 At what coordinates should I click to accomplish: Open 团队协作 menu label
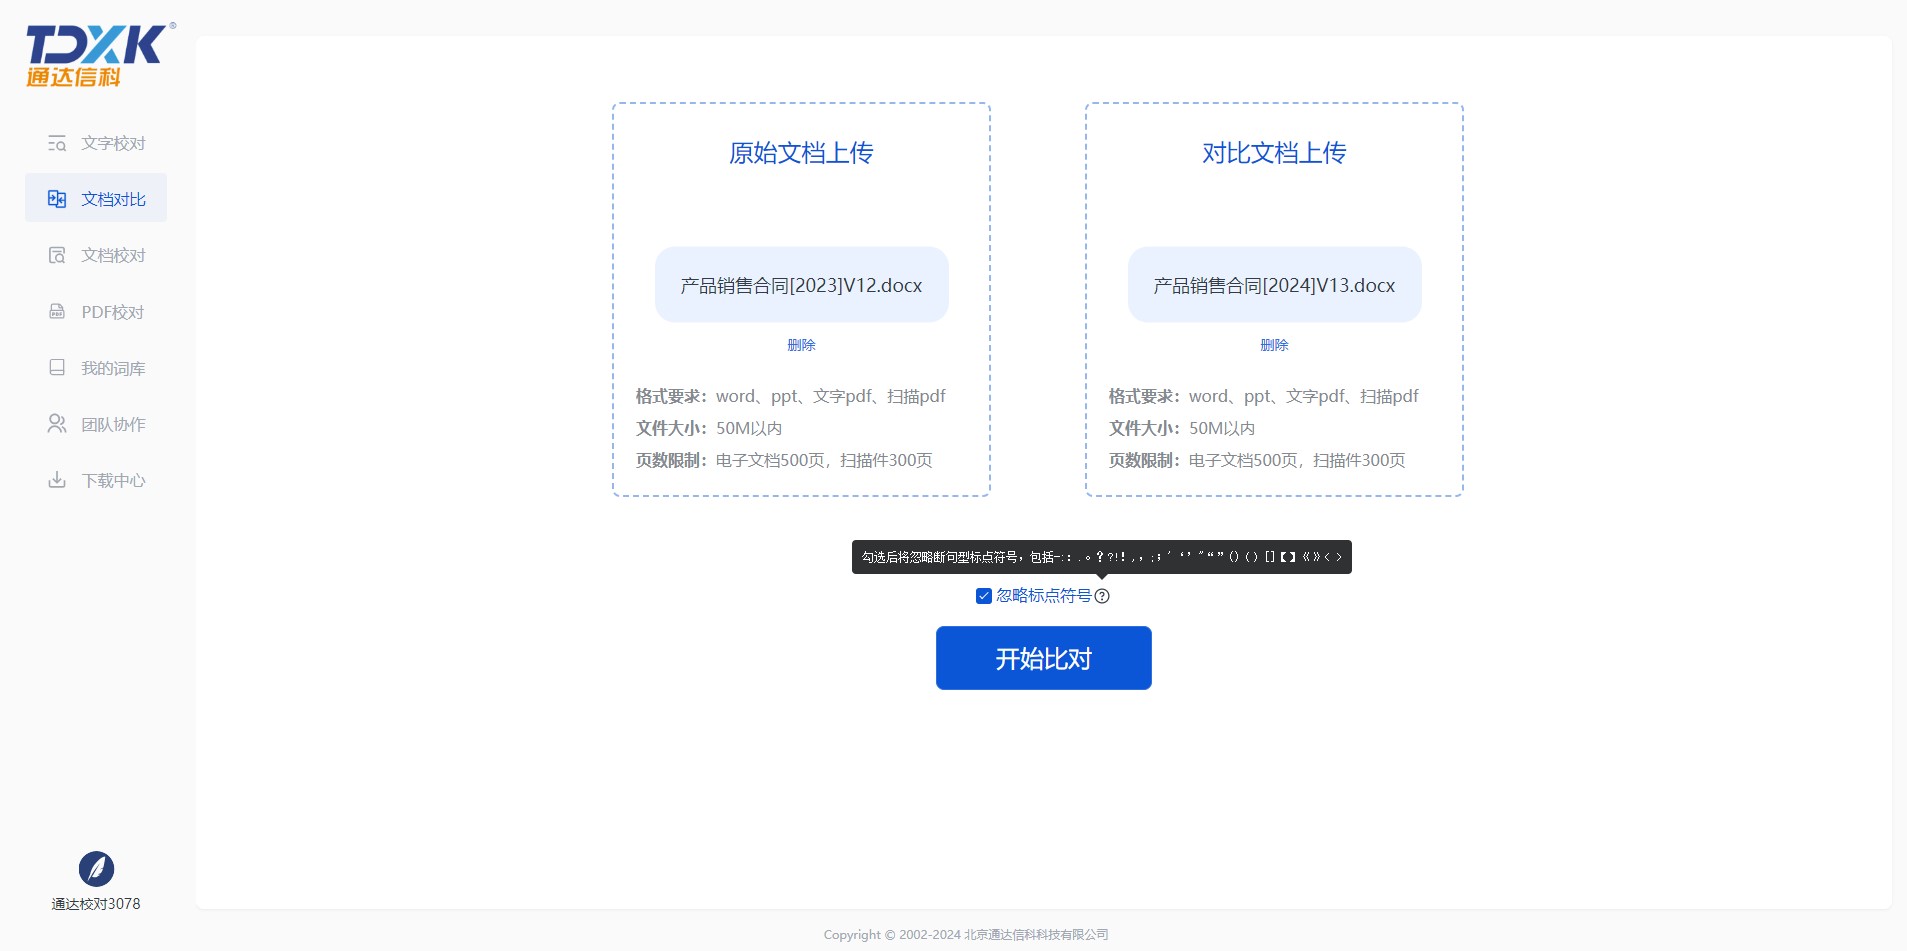click(x=114, y=424)
